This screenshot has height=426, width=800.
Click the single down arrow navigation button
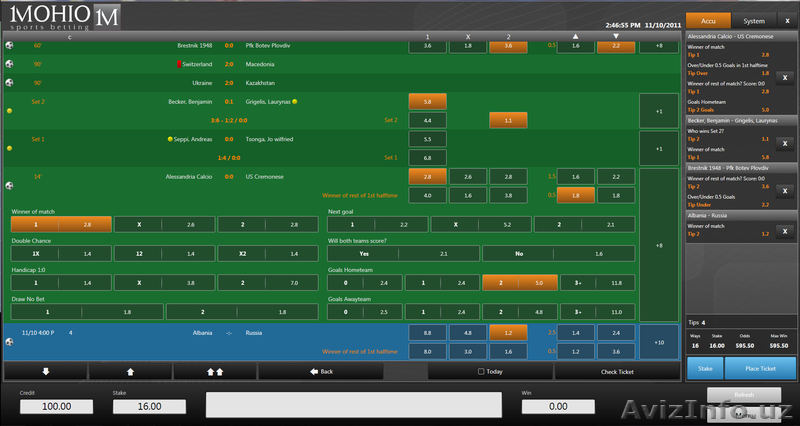point(45,370)
